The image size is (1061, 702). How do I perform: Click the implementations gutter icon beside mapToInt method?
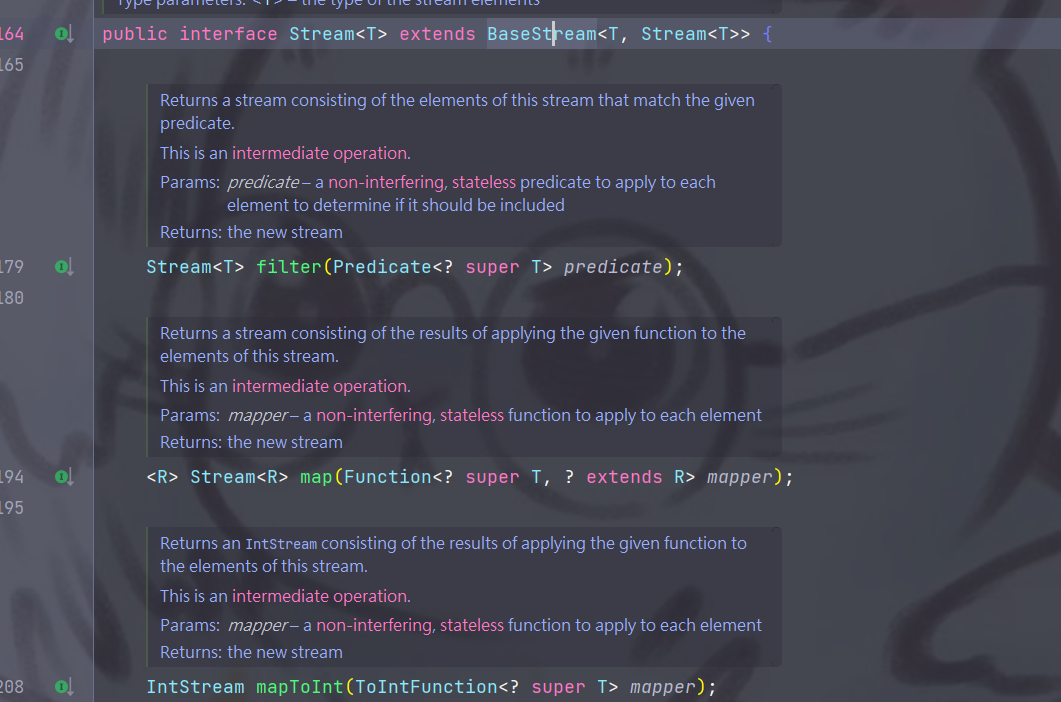point(63,687)
